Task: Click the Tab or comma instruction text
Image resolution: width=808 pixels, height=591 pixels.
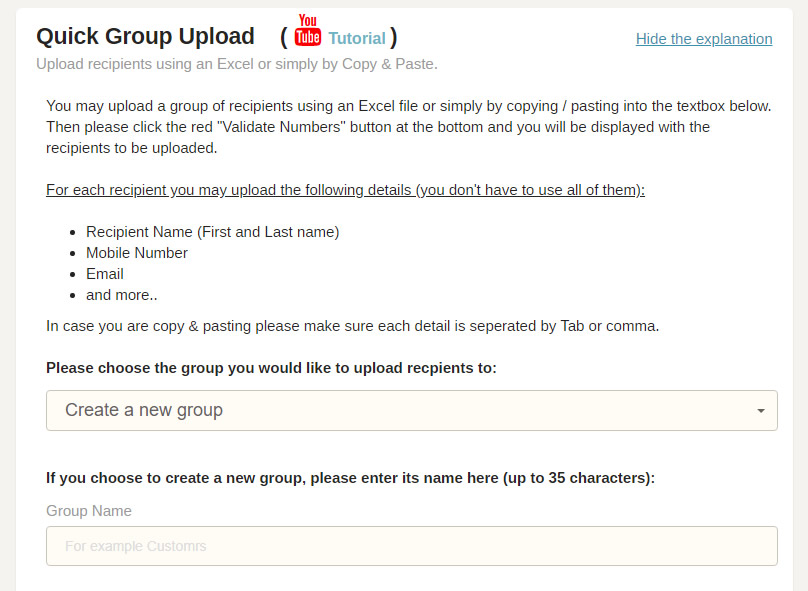Action: 352,326
